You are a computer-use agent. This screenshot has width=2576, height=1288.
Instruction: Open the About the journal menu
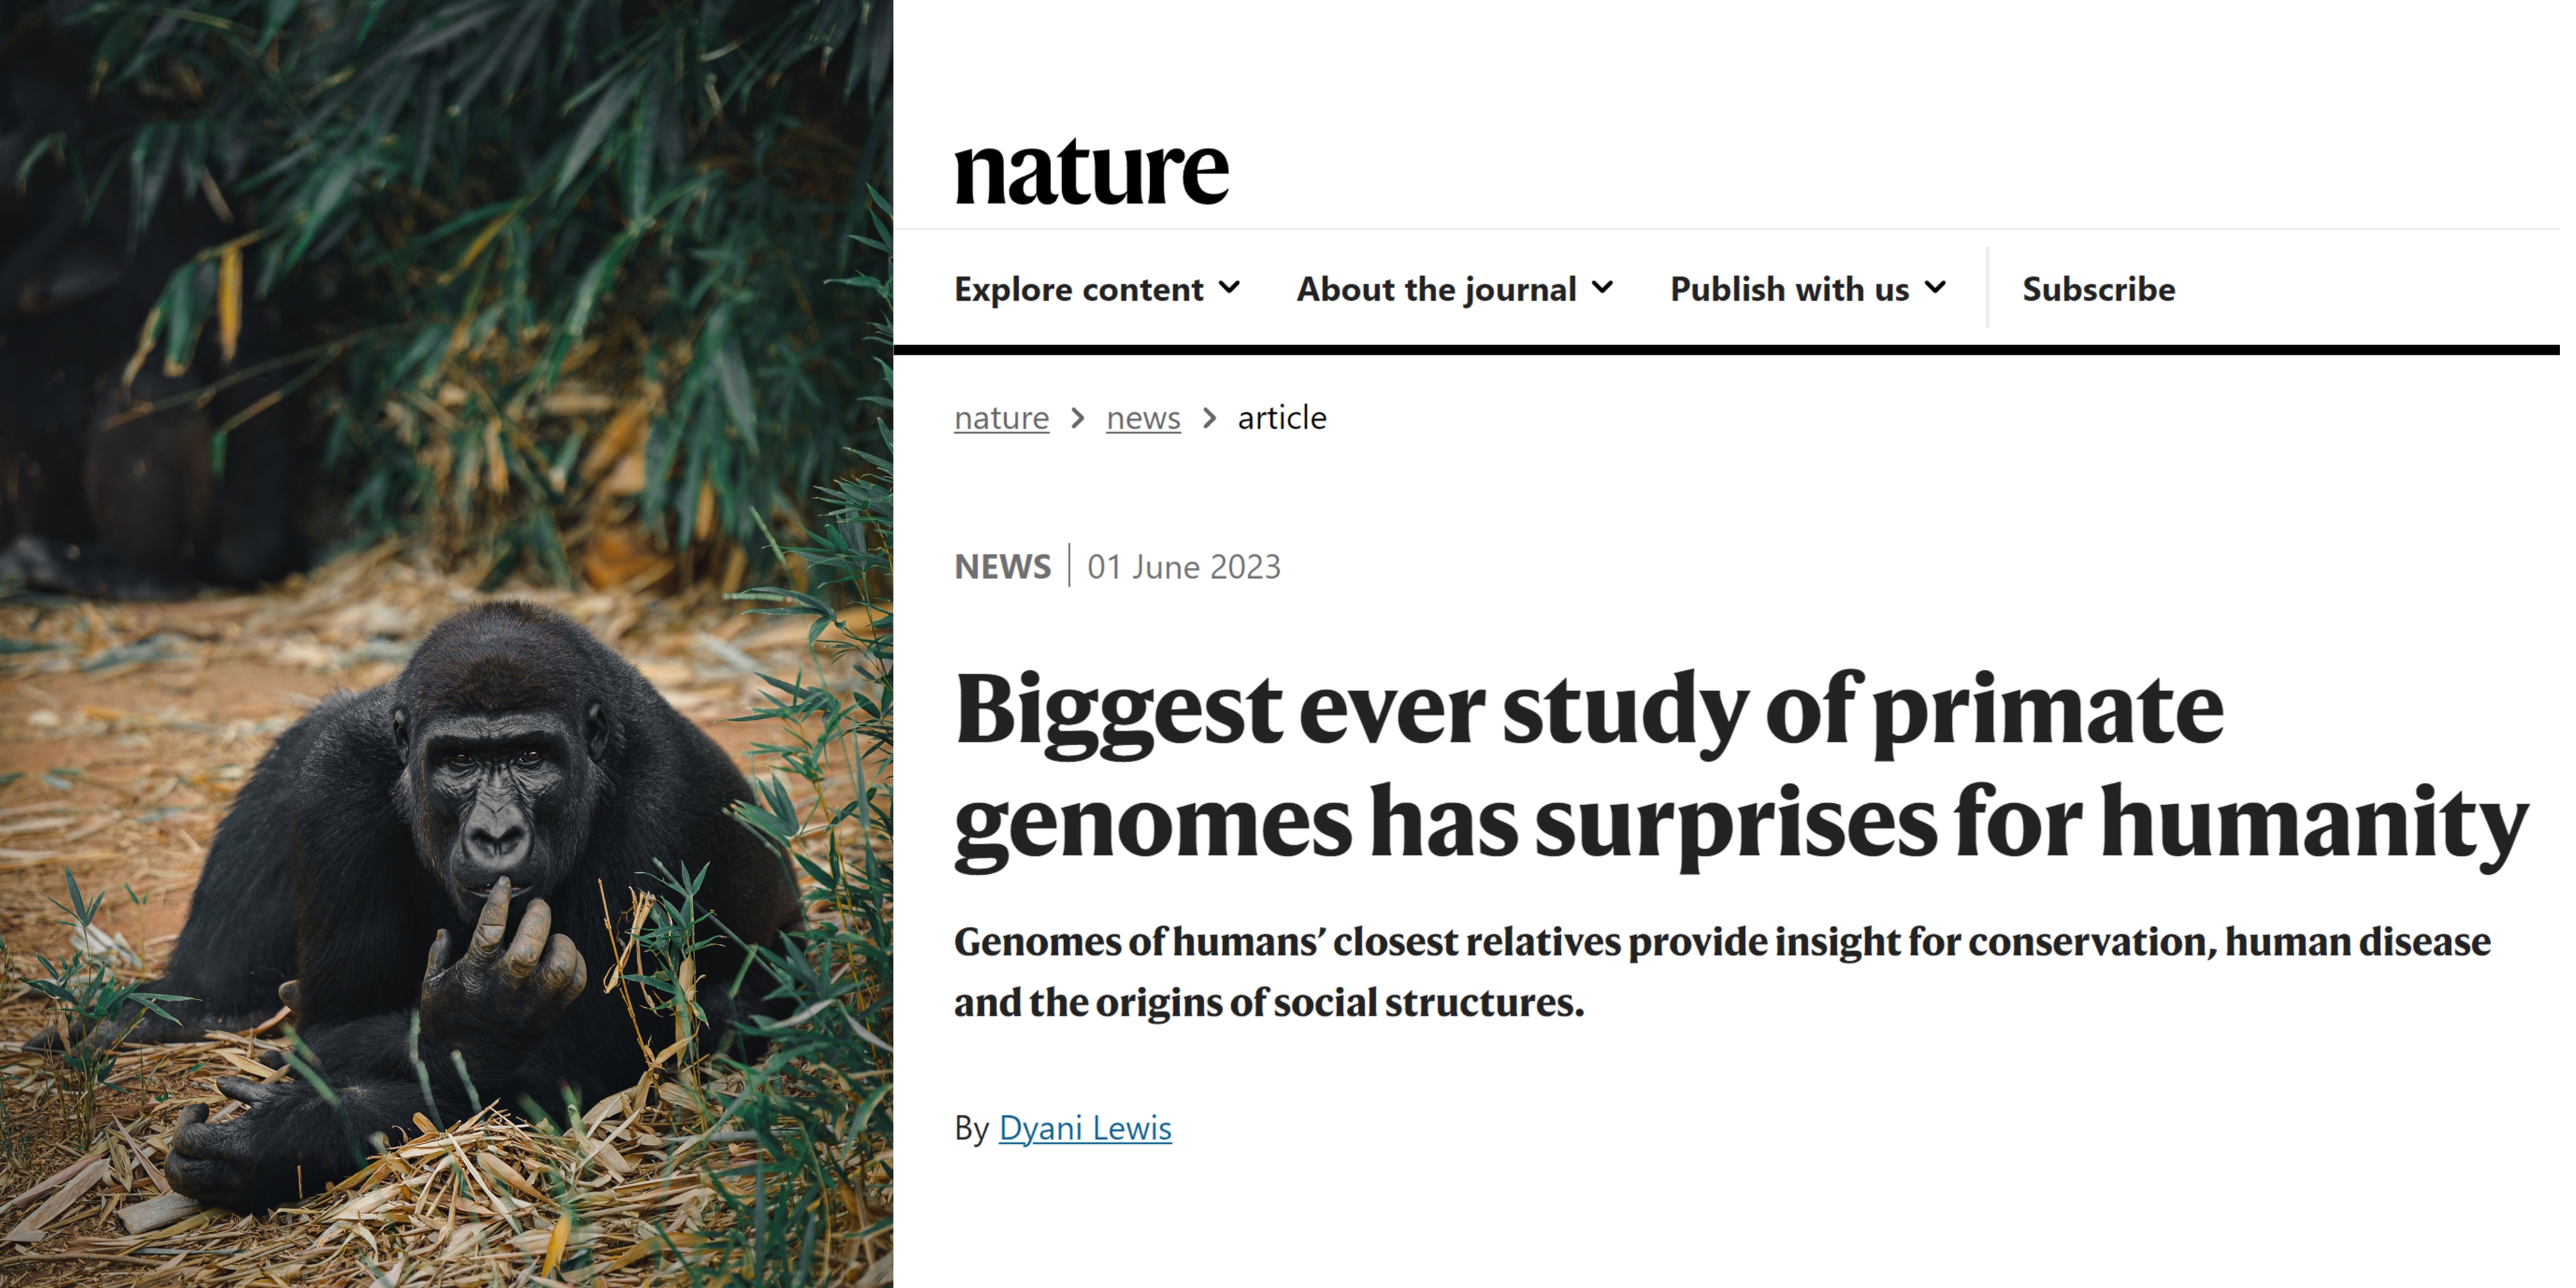coord(1436,289)
